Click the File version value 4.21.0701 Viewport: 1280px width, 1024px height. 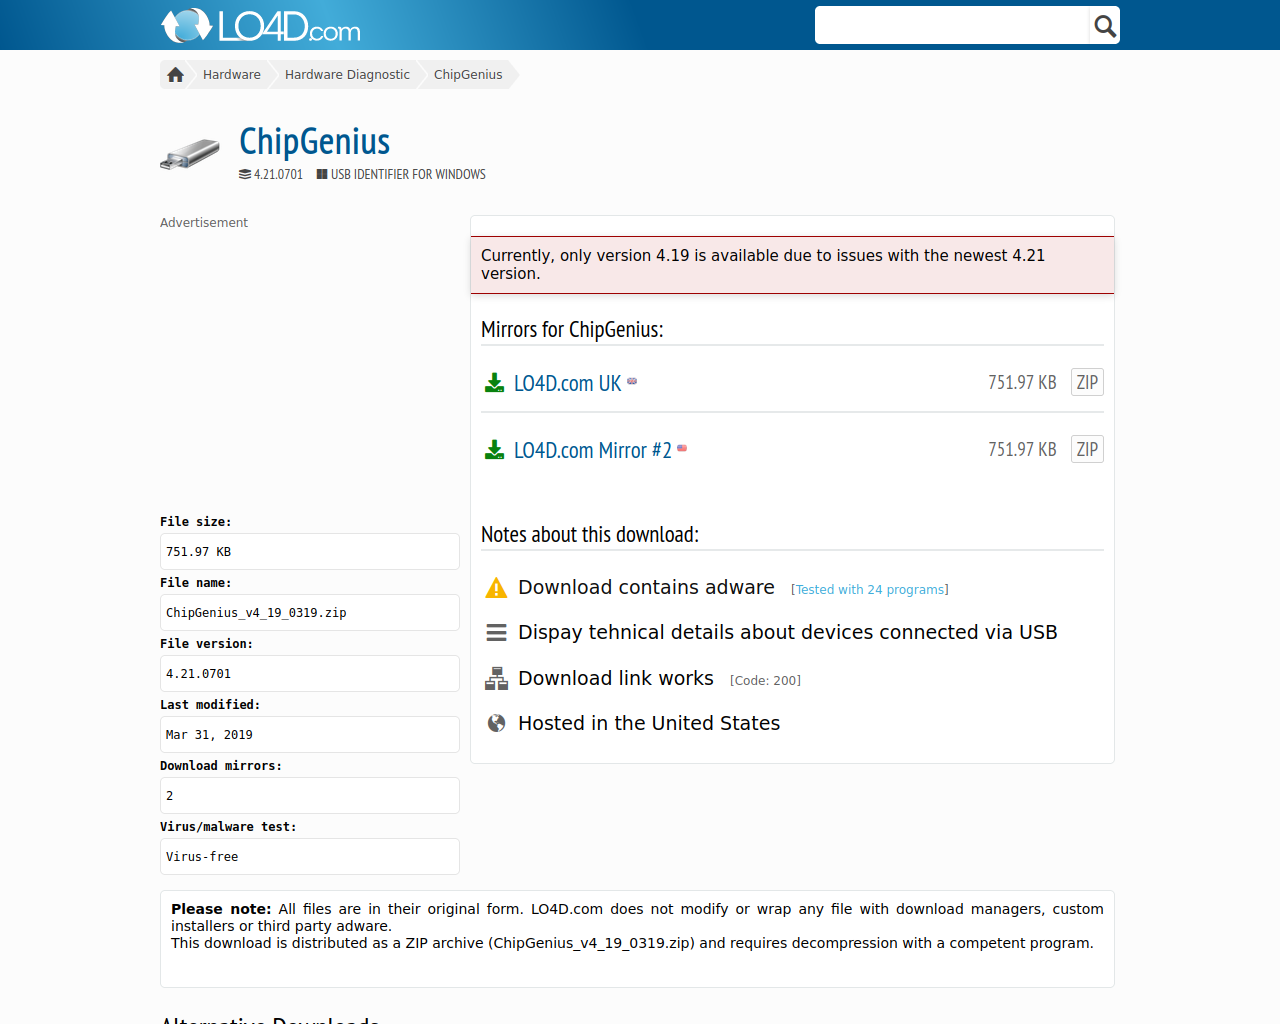[x=198, y=674]
